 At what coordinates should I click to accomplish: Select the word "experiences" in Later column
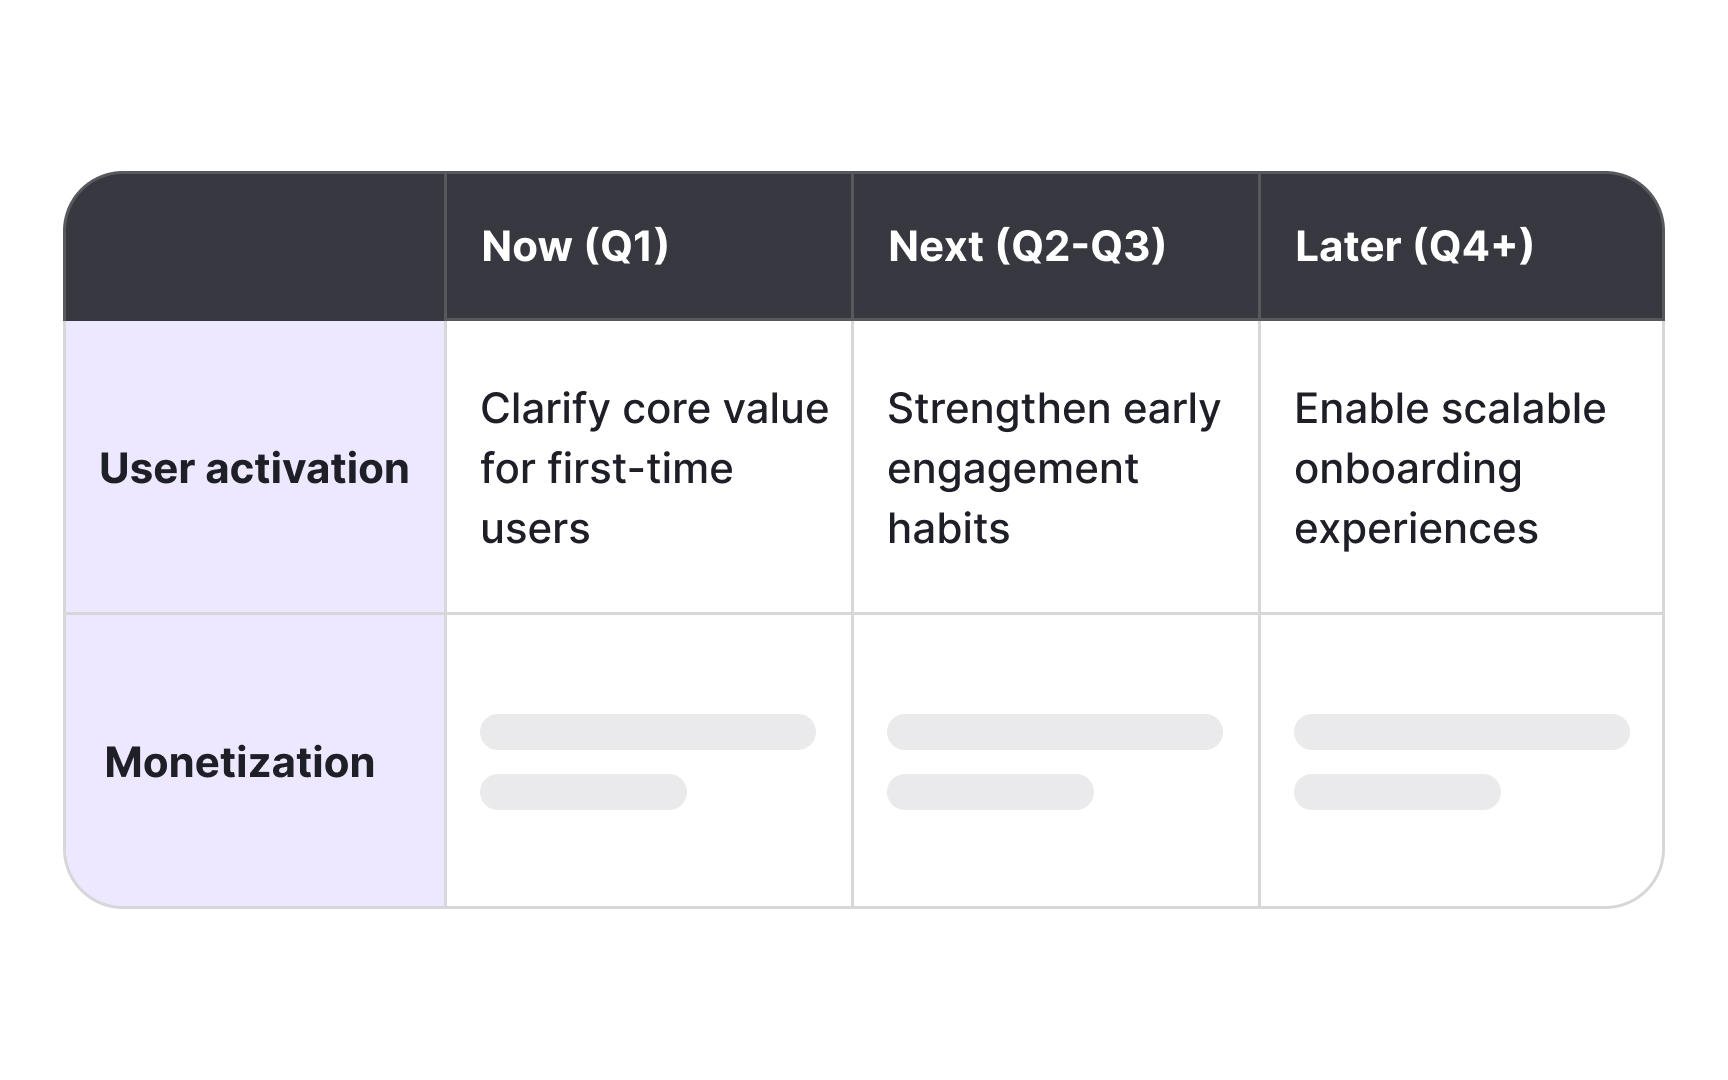(1416, 528)
